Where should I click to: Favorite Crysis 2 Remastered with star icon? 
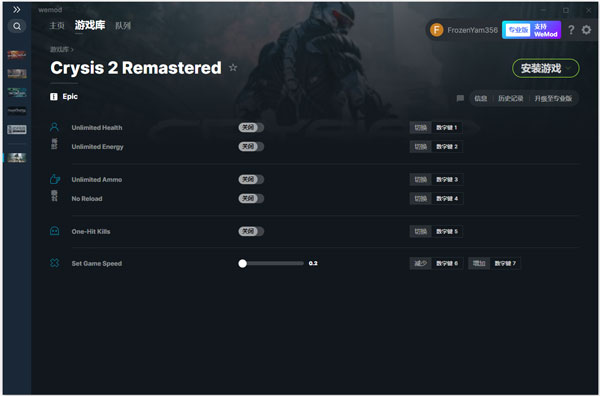[x=233, y=68]
